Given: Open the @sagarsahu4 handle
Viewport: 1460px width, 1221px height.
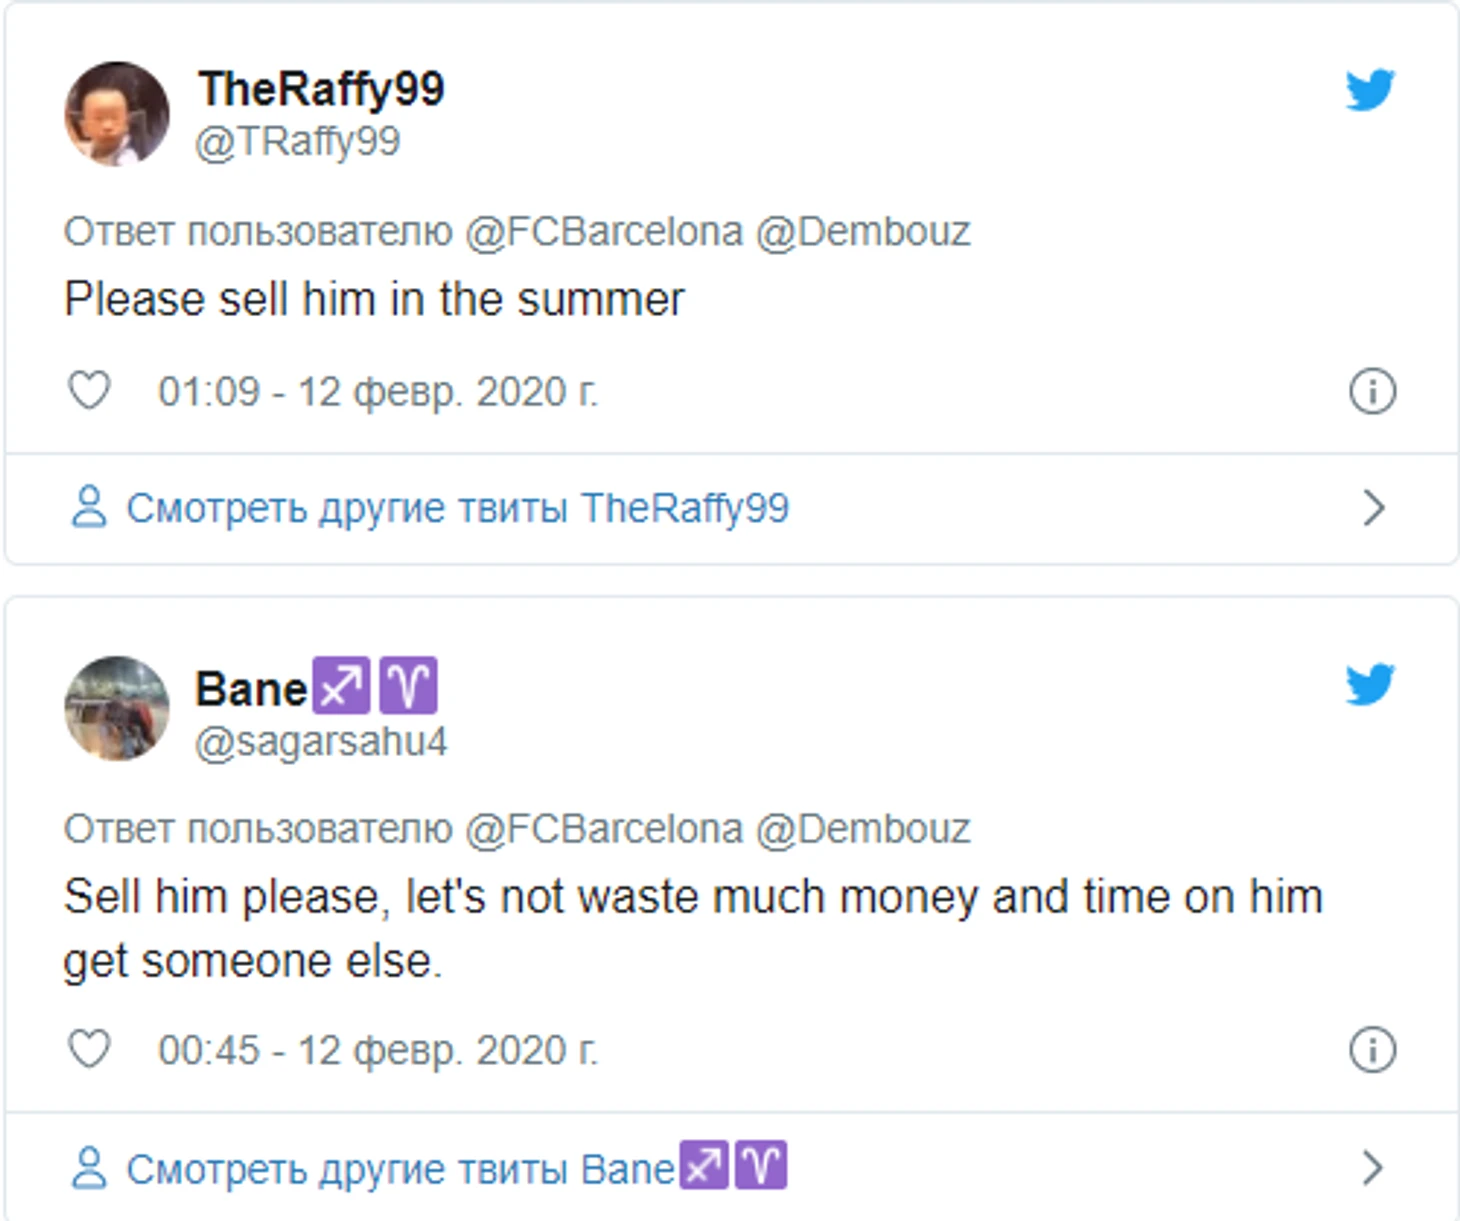Looking at the screenshot, I should click(x=321, y=743).
